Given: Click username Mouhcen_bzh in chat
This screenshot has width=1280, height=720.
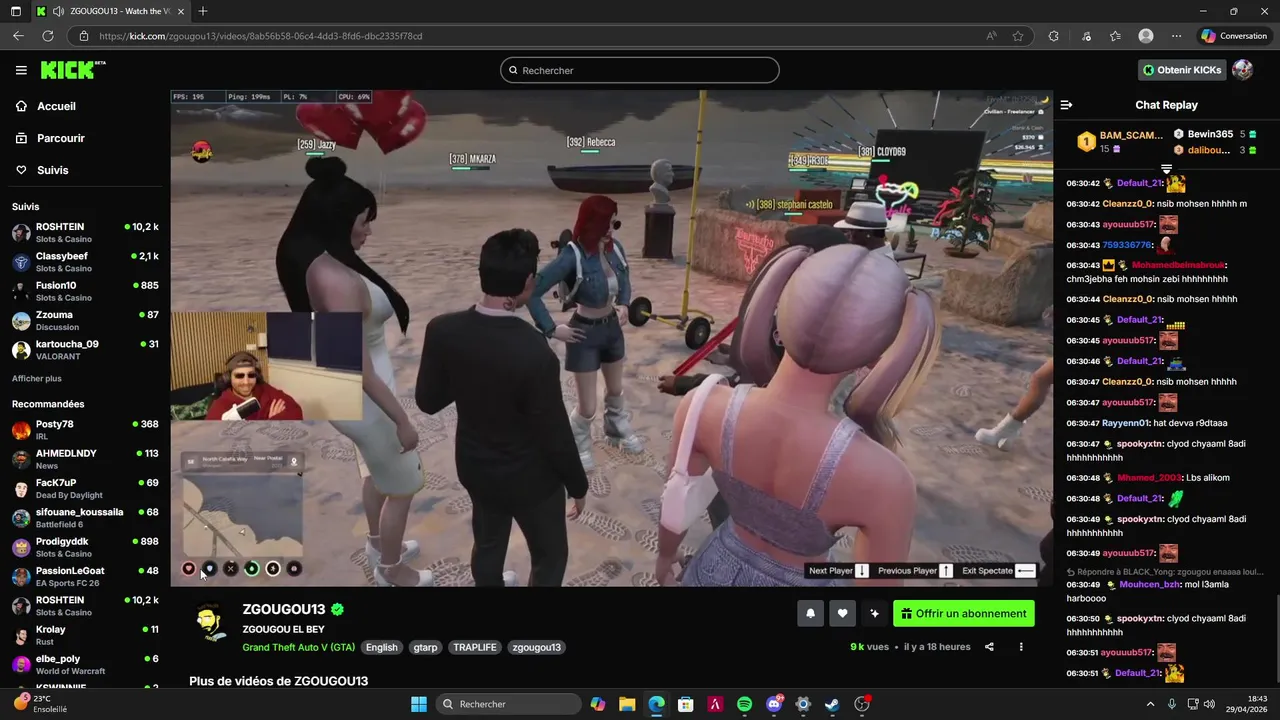Looking at the screenshot, I should click(1150, 584).
